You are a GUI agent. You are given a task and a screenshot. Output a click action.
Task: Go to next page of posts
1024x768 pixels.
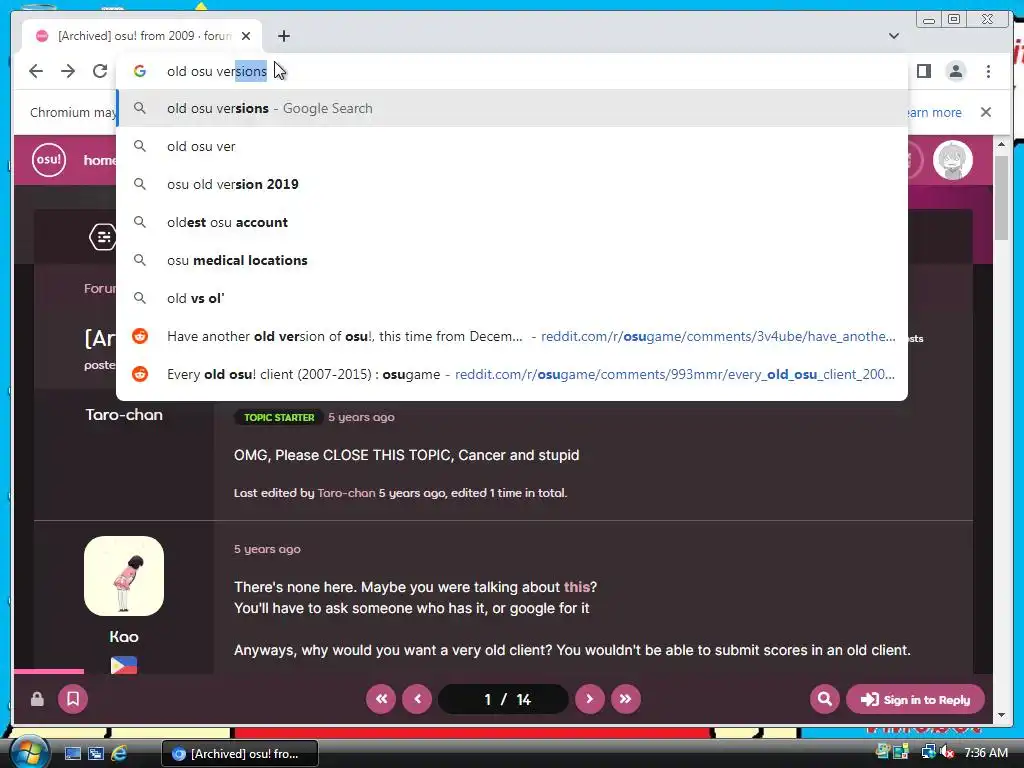pos(590,699)
